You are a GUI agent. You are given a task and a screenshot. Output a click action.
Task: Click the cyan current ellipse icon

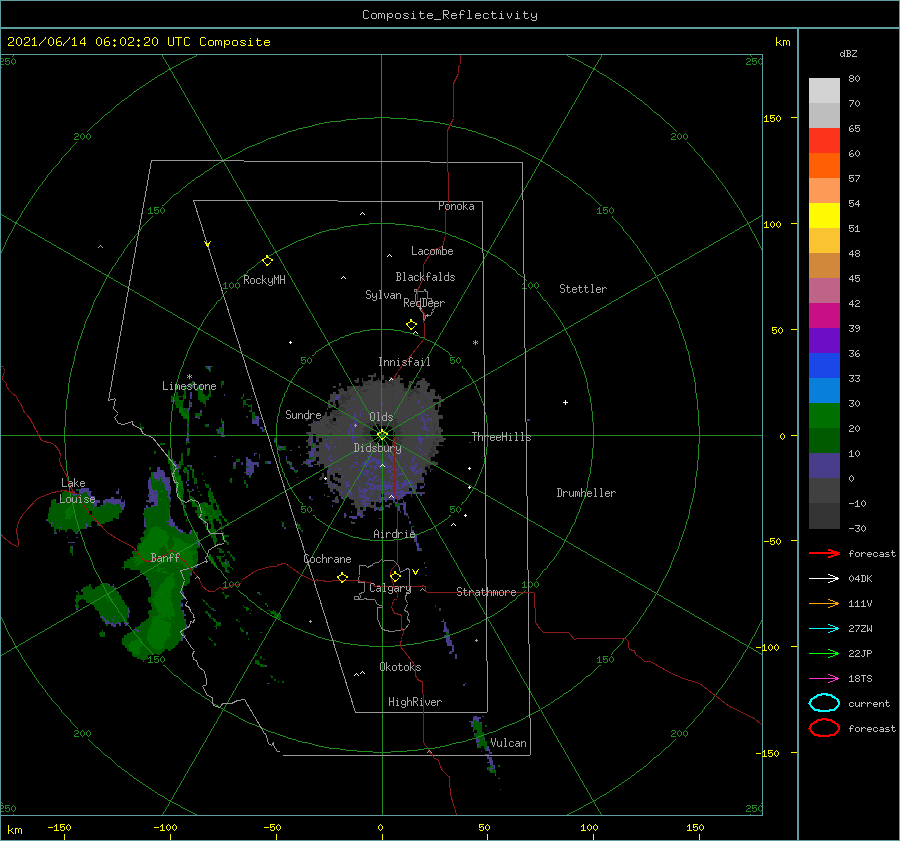pyautogui.click(x=824, y=703)
